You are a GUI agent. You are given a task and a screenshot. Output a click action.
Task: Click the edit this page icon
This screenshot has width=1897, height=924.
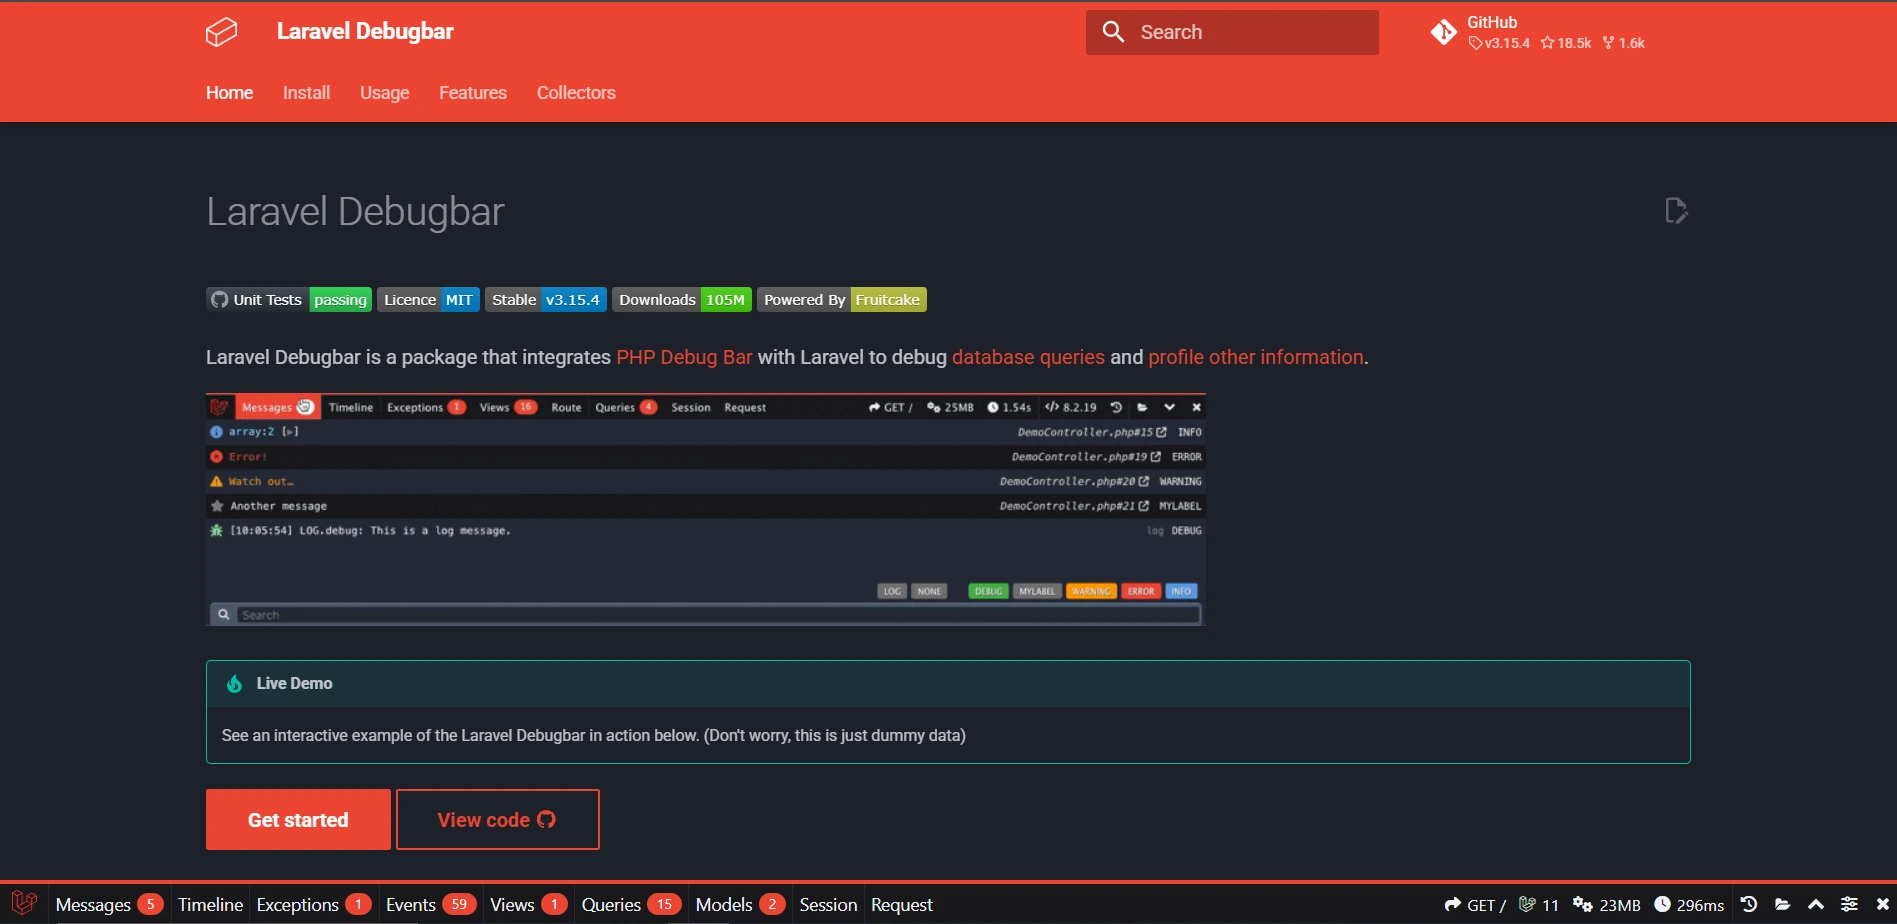coord(1676,211)
